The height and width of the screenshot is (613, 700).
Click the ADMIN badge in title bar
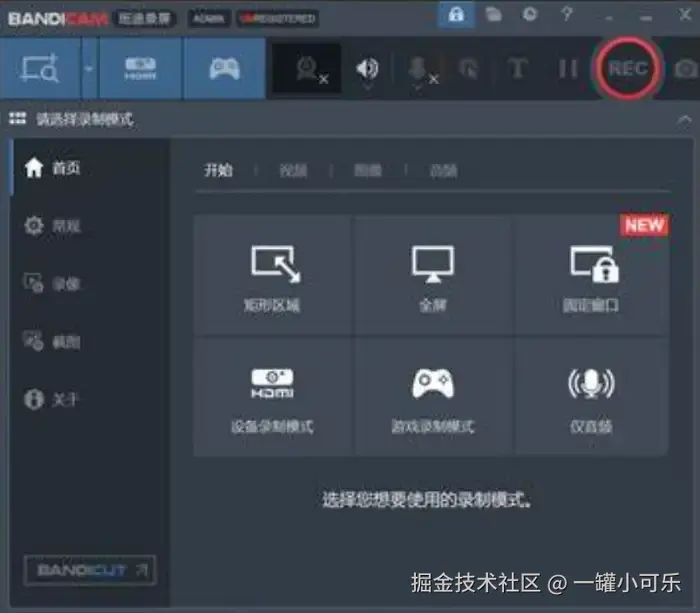[x=209, y=18]
